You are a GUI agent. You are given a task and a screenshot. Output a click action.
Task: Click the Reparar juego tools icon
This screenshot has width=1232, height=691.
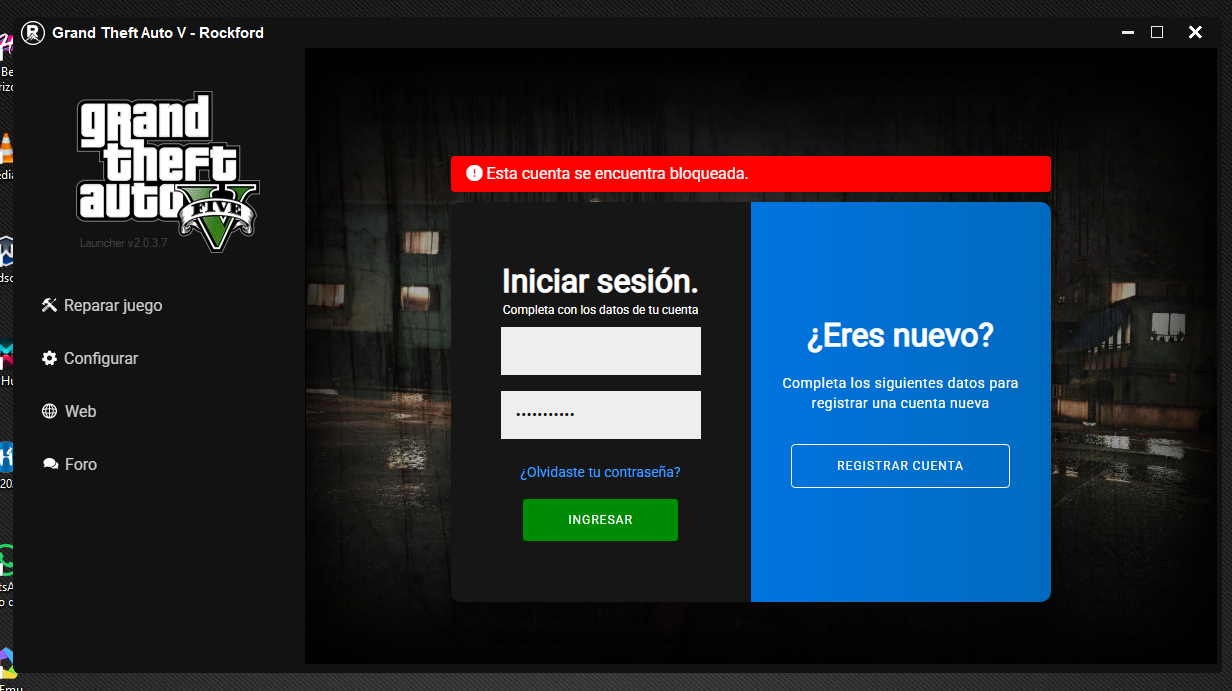click(x=49, y=306)
